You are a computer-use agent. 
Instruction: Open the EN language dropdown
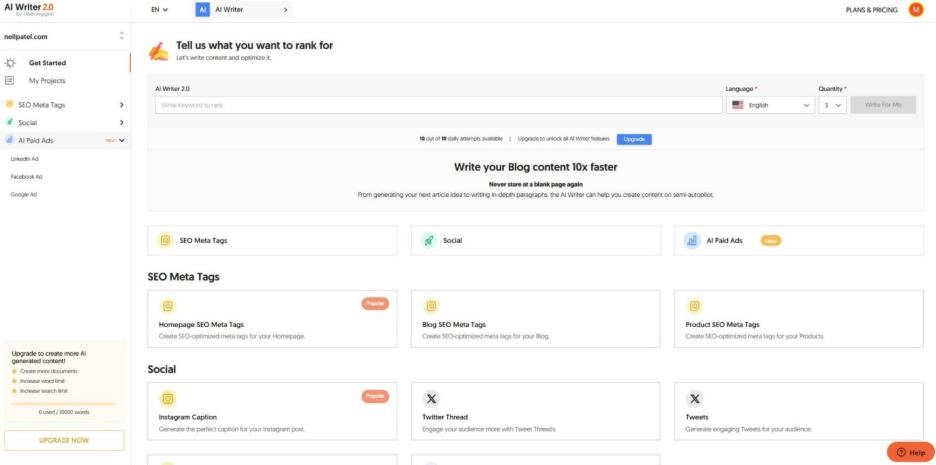[x=159, y=10]
